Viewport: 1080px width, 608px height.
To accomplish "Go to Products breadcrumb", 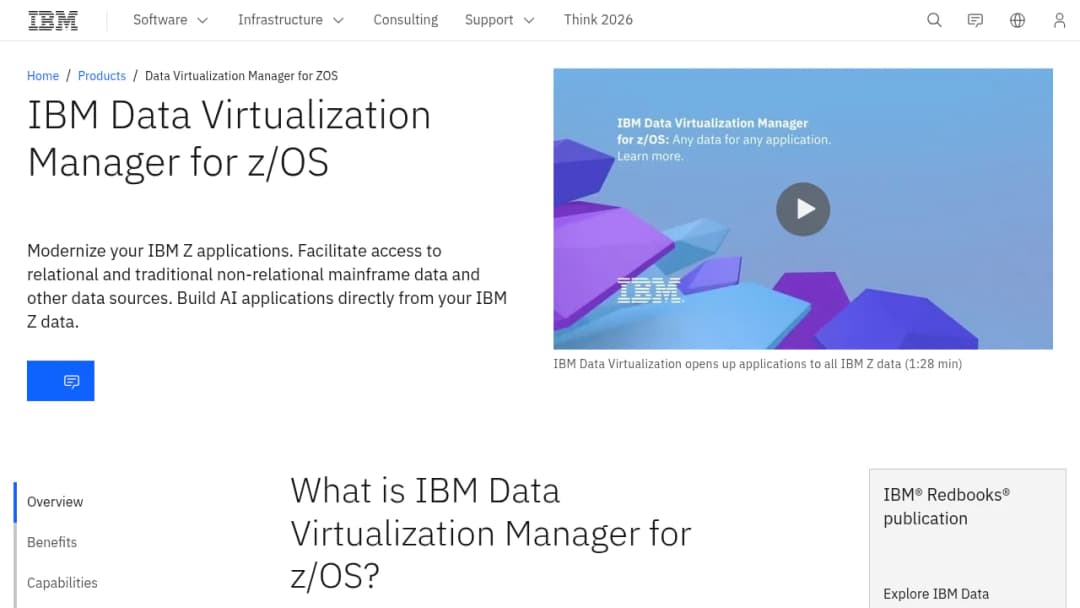I will click(102, 76).
